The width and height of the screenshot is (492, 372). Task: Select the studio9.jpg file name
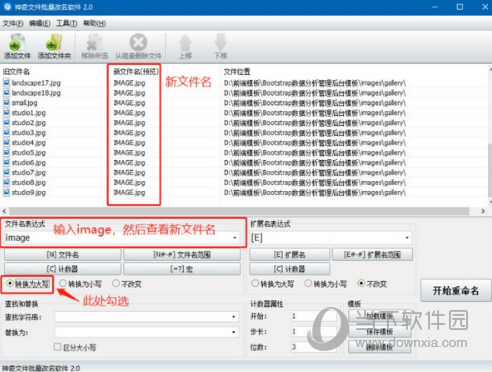coord(29,193)
